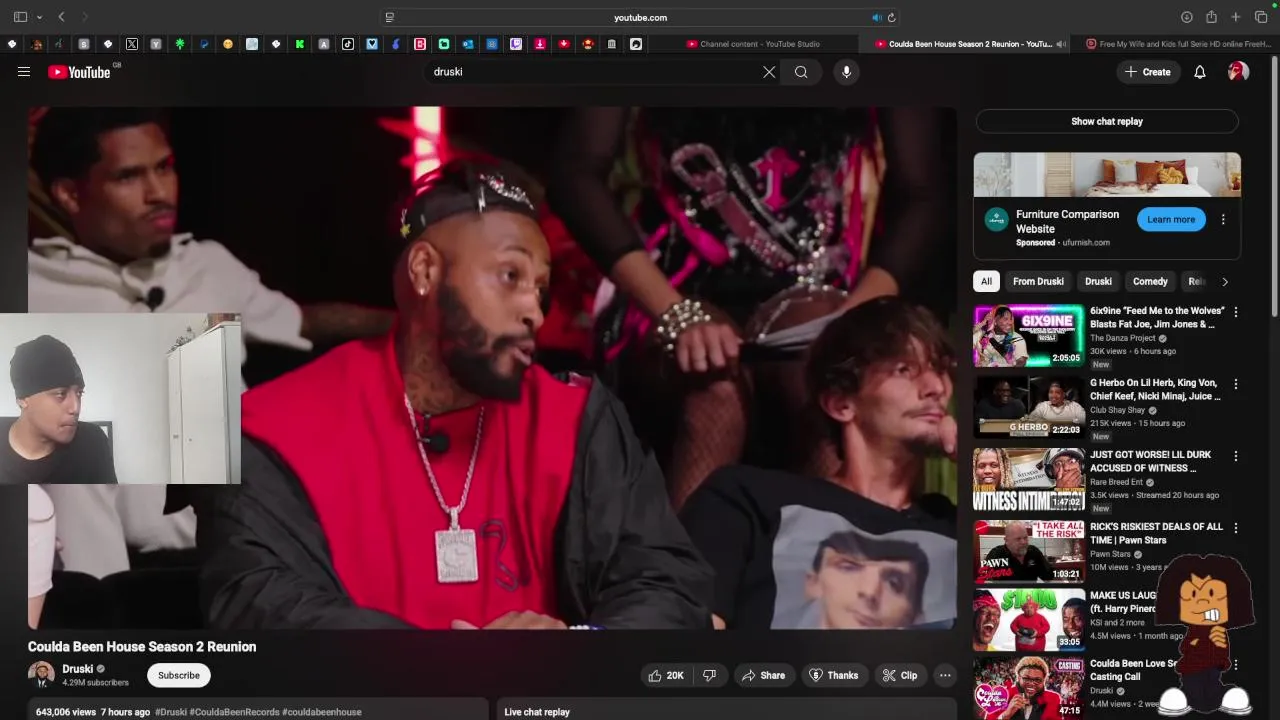
Task: Like the video (20K)
Action: pyautogui.click(x=667, y=675)
